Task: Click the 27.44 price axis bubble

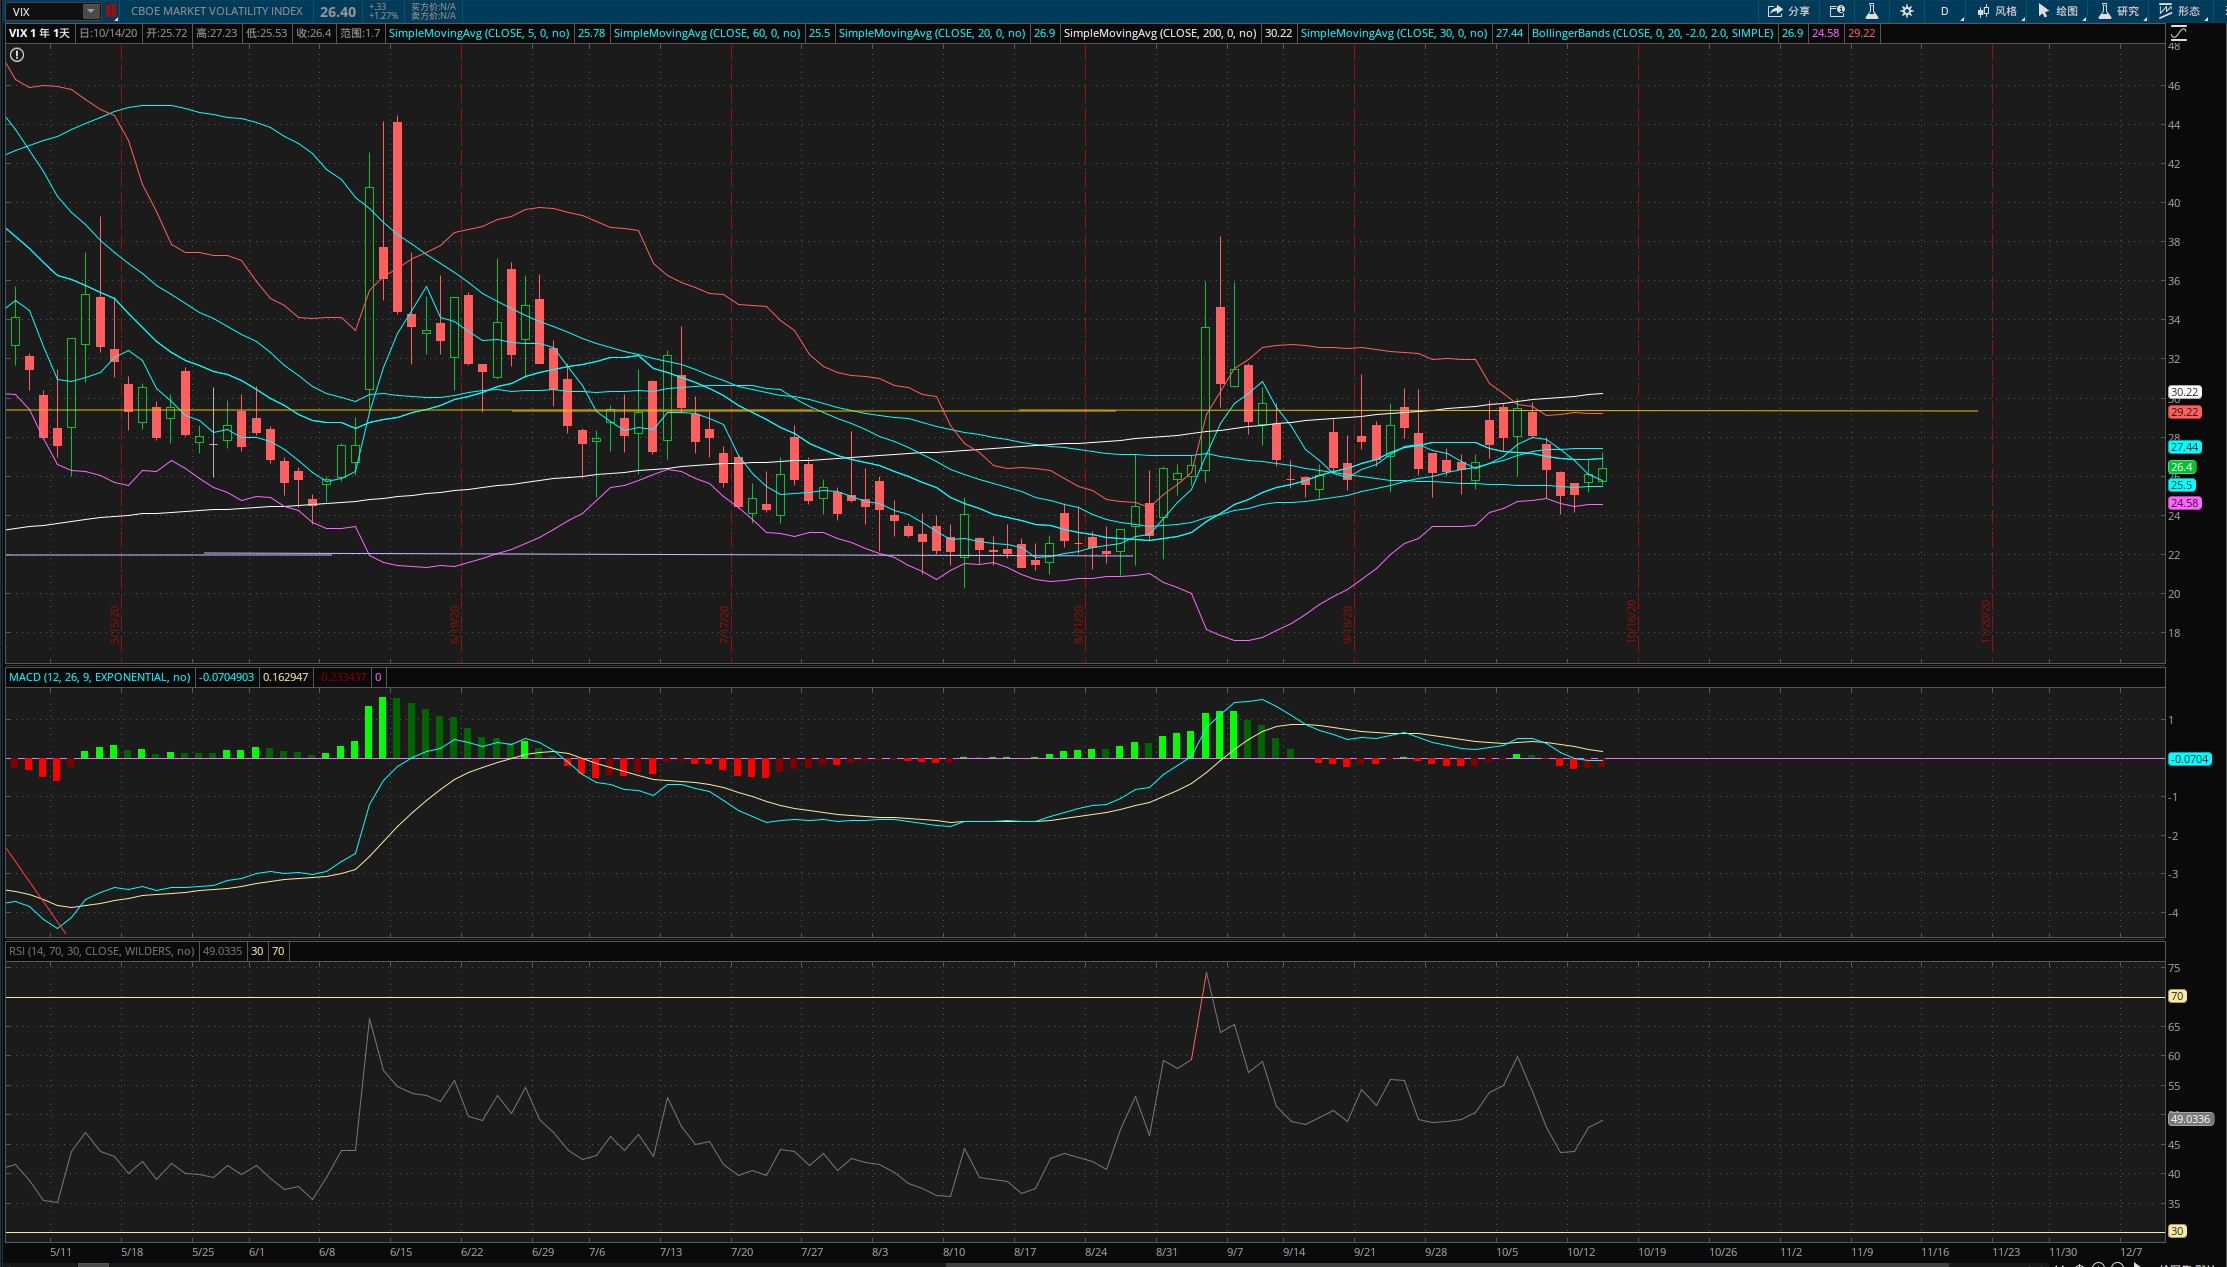Action: (2184, 447)
